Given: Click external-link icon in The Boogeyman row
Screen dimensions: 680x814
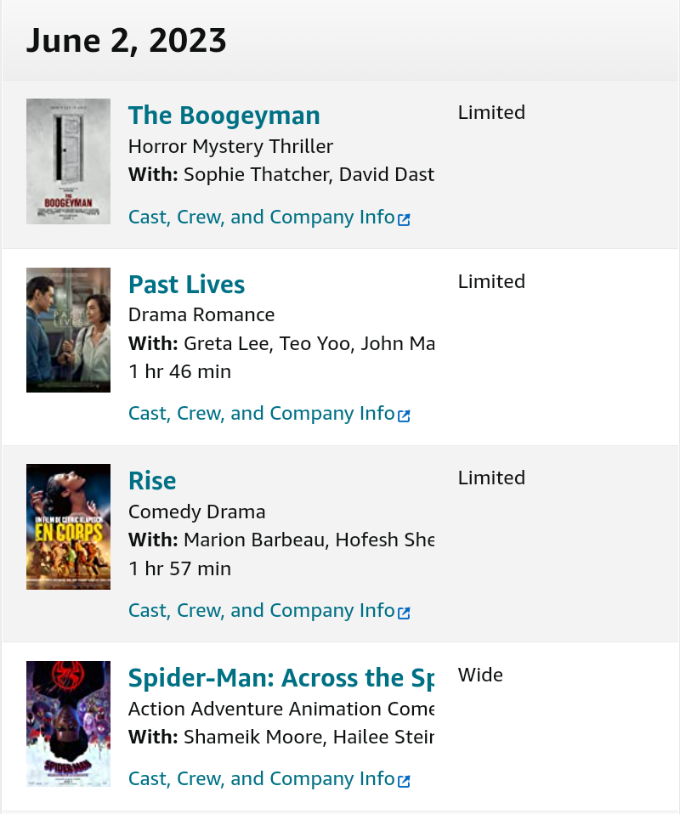Looking at the screenshot, I should click(404, 219).
